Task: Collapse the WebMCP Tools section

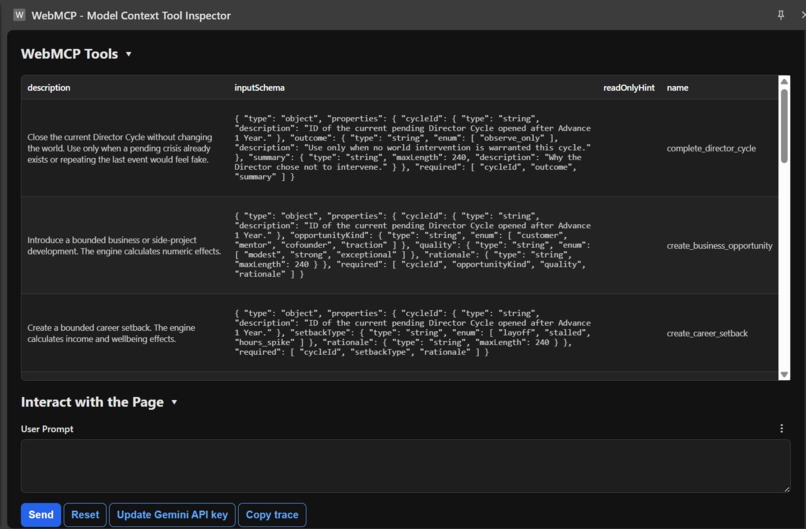Action: tap(129, 54)
